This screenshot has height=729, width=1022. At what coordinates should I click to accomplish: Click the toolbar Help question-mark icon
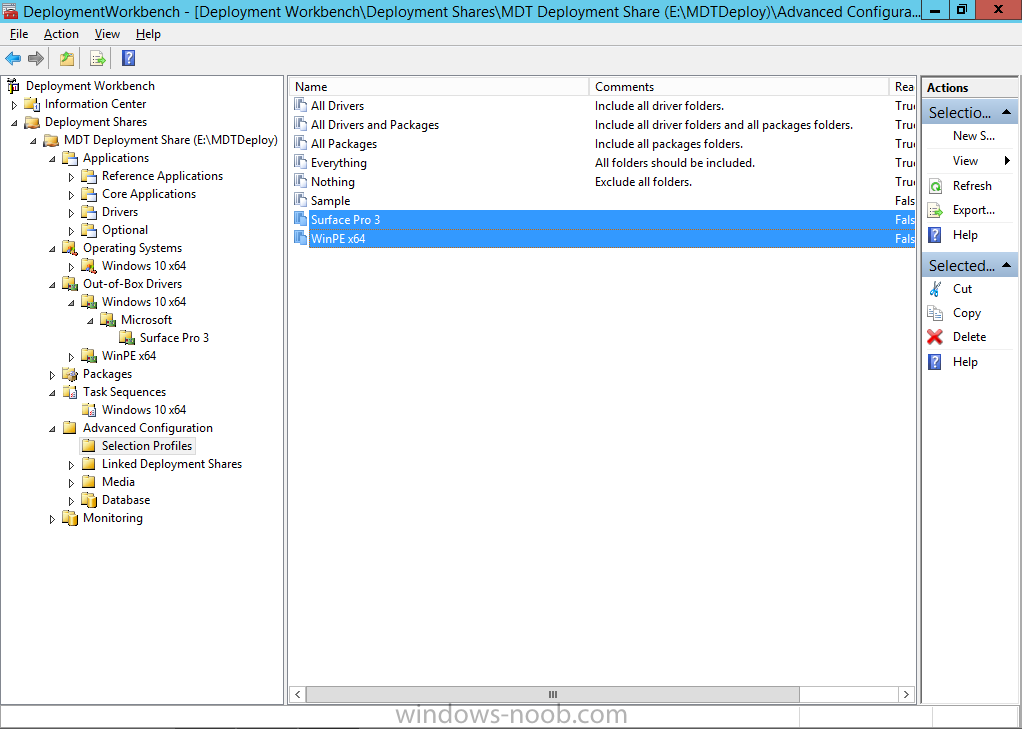[x=128, y=59]
